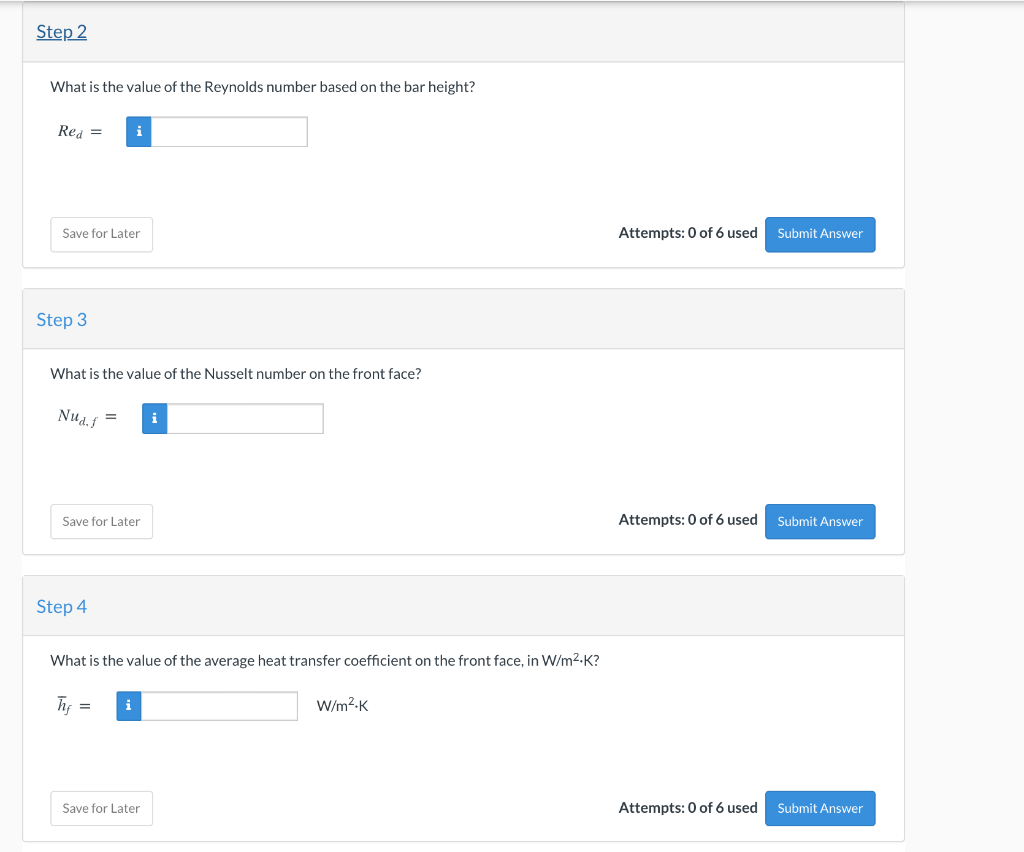Click the Step 3 section header
Viewport: 1024px width, 852px height.
click(61, 319)
